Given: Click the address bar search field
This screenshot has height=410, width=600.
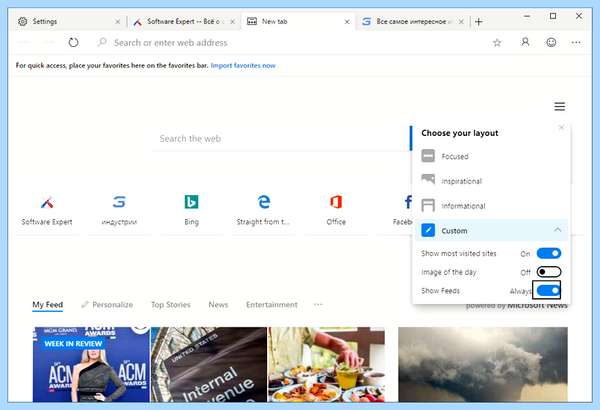Looking at the screenshot, I should pos(291,42).
